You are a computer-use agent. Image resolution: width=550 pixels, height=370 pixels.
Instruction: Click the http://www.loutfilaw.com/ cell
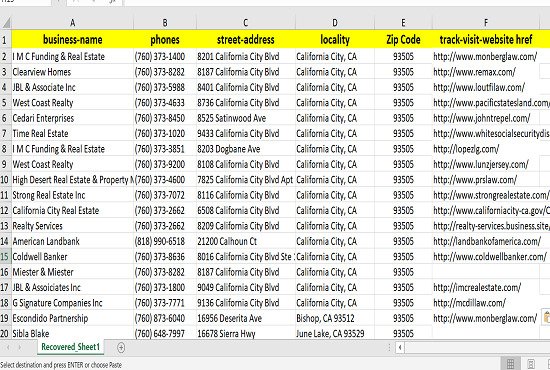coord(486,87)
